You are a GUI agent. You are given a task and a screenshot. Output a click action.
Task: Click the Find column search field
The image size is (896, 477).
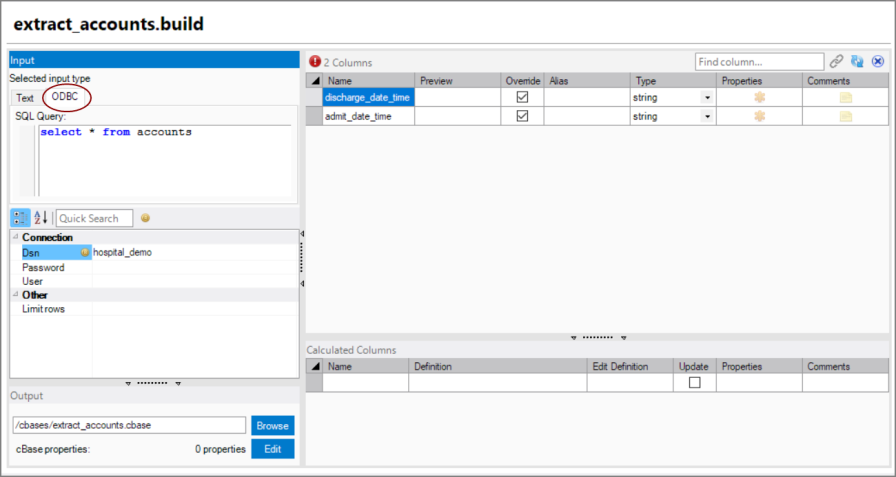coord(759,62)
